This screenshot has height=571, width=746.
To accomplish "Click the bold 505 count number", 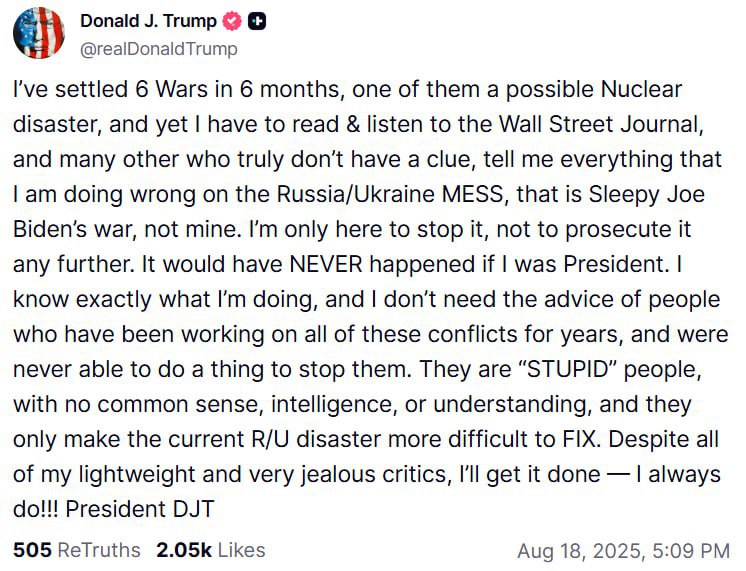I will tap(32, 550).
